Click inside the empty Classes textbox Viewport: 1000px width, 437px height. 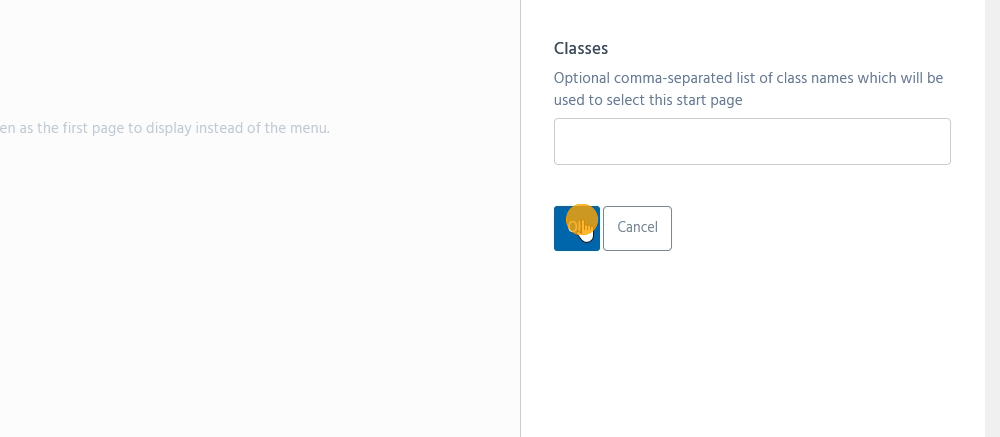pos(752,142)
